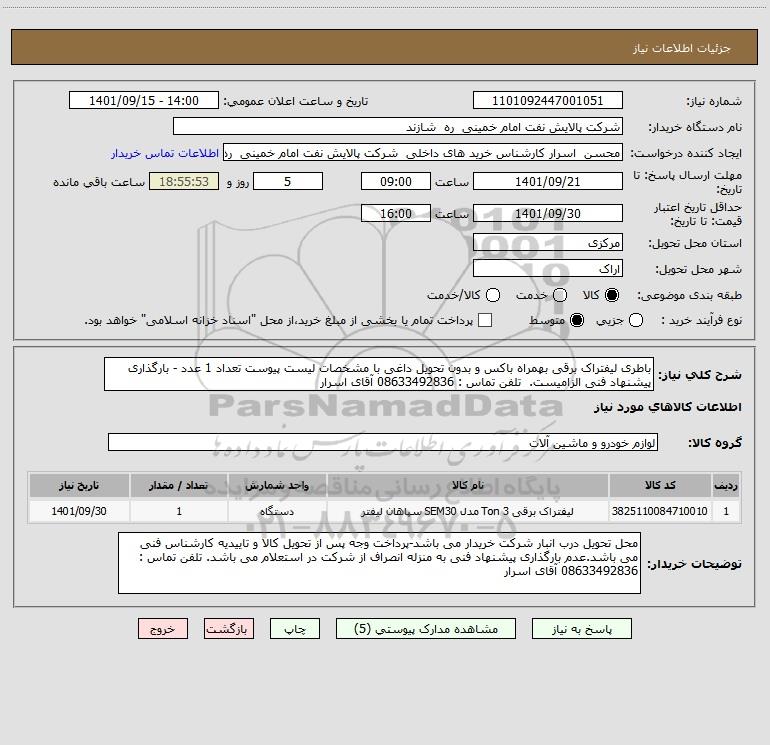Click price validity time 16:00
The height and width of the screenshot is (745, 770).
(396, 213)
